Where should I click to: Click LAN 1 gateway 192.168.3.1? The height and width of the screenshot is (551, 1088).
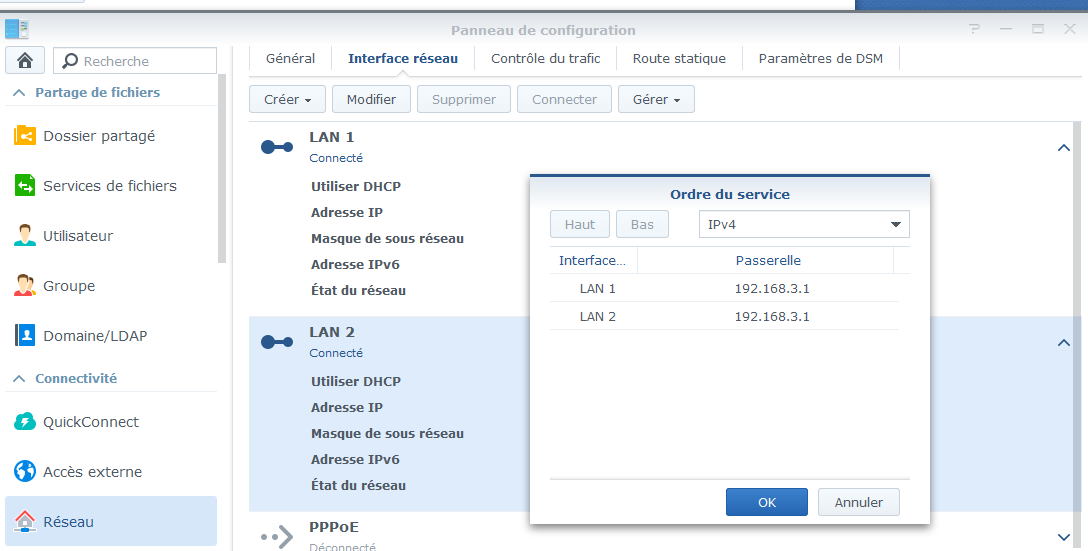tap(772, 288)
